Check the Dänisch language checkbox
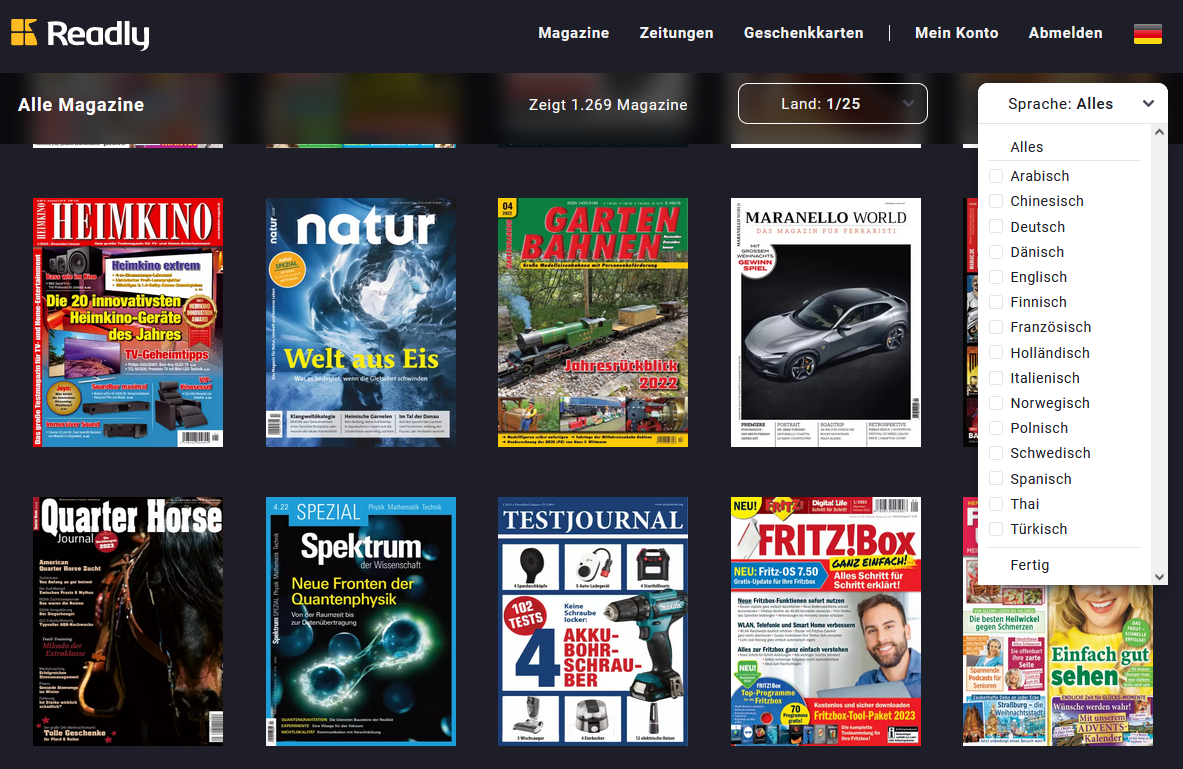The height and width of the screenshot is (769, 1183). [996, 251]
